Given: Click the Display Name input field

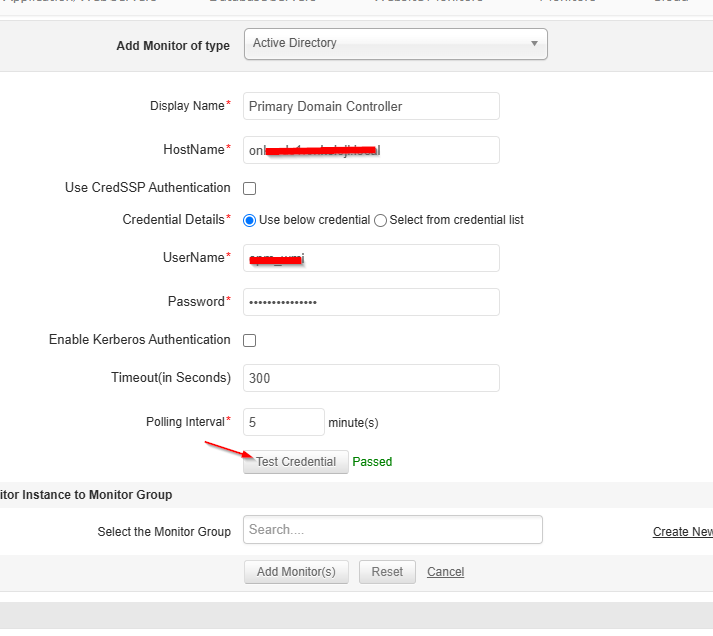Looking at the screenshot, I should 371,106.
